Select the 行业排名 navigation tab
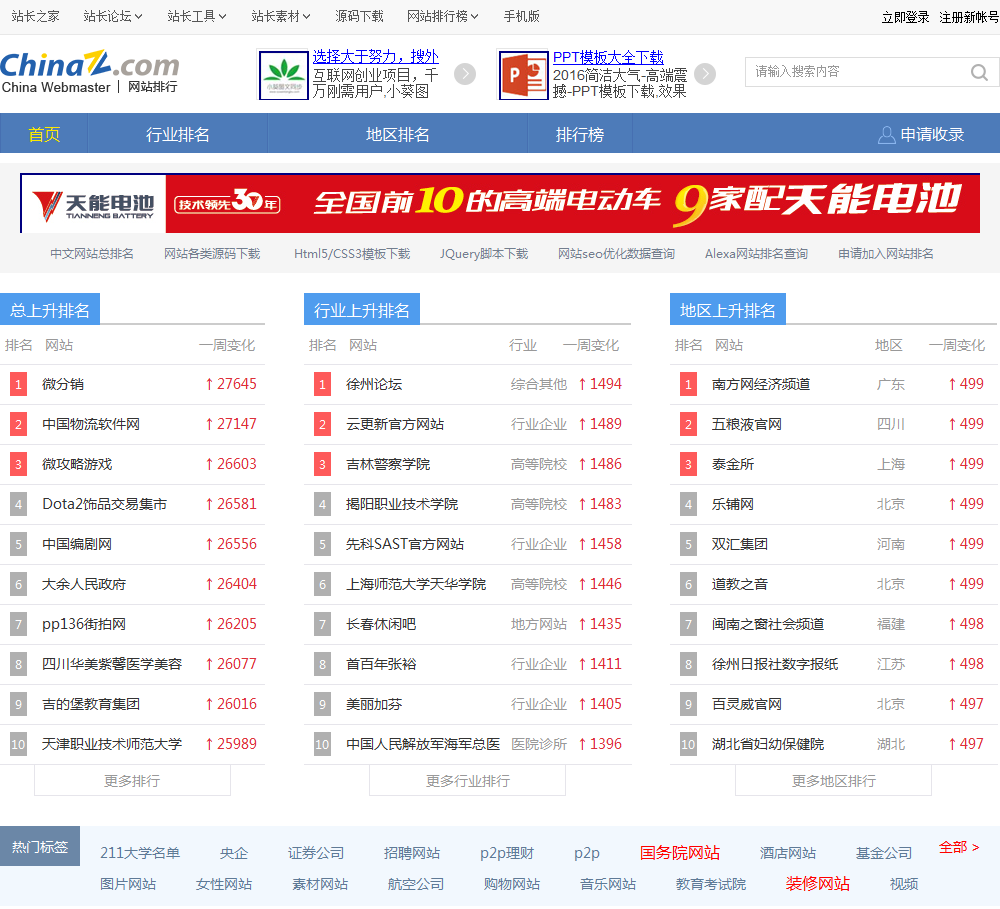Screen dimensions: 1000x909 pyautogui.click(x=178, y=134)
